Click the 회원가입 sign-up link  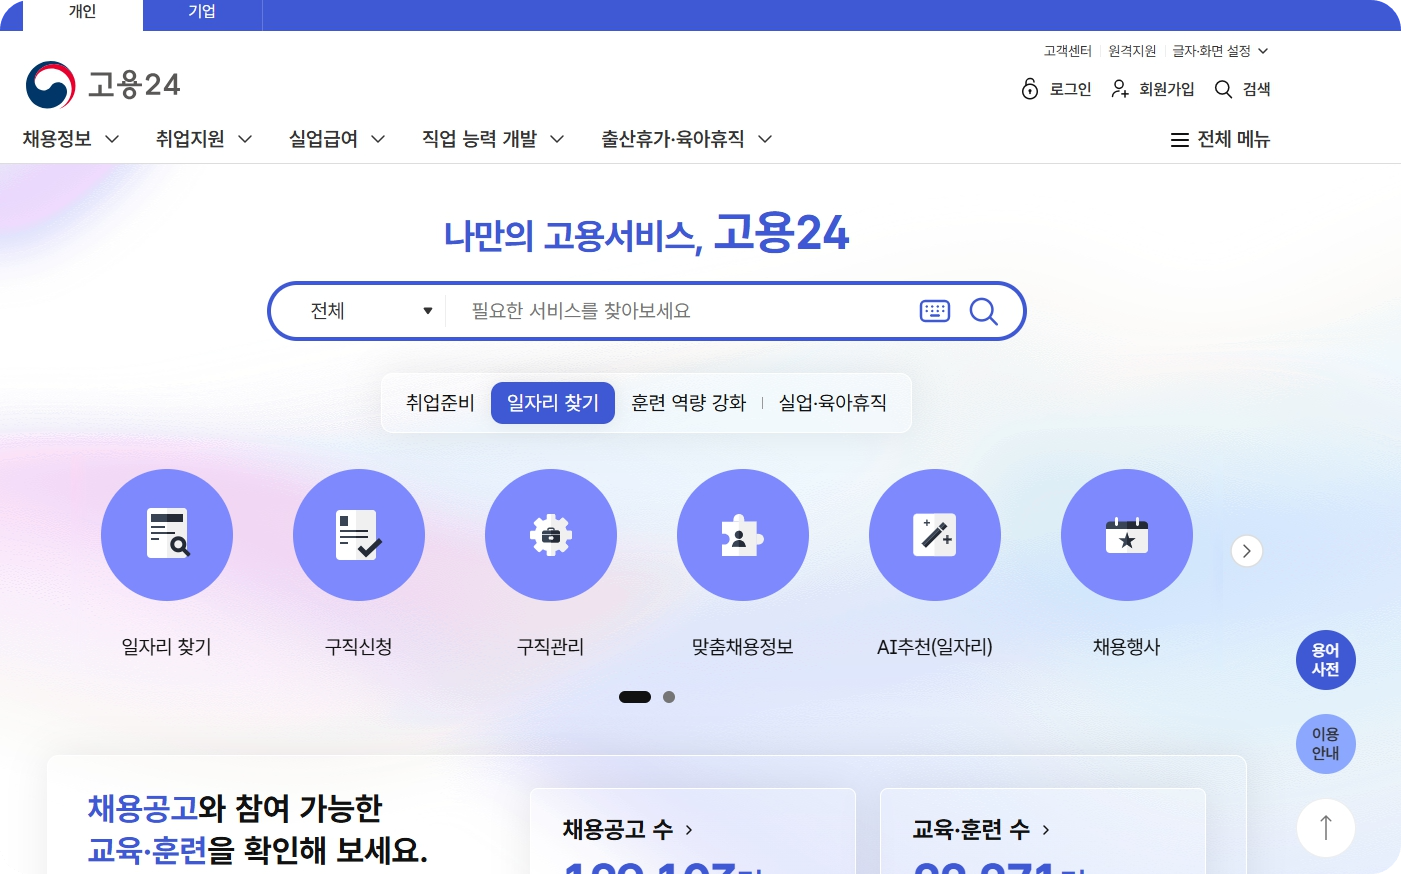click(1153, 89)
